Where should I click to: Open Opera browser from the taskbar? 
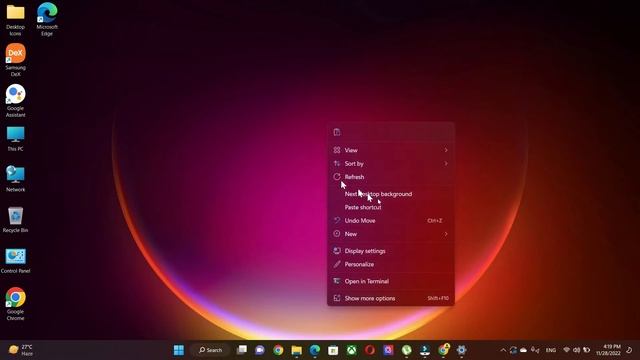click(370, 350)
